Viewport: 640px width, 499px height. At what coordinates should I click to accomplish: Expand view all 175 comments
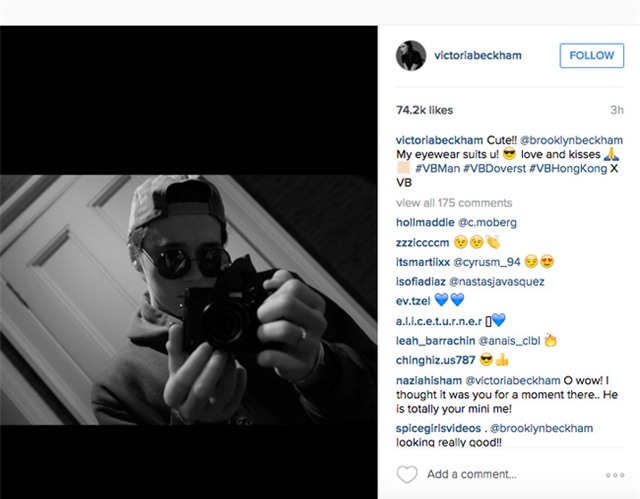pyautogui.click(x=453, y=203)
